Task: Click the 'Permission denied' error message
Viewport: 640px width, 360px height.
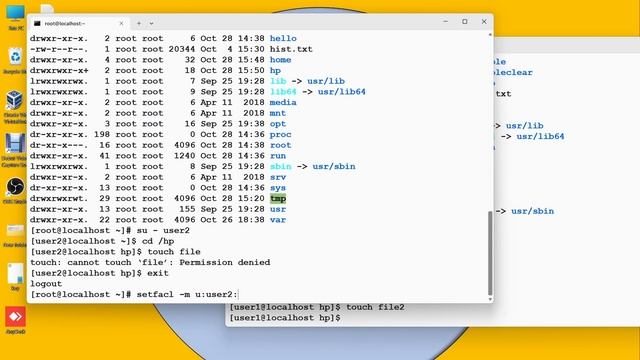Action: click(224, 262)
